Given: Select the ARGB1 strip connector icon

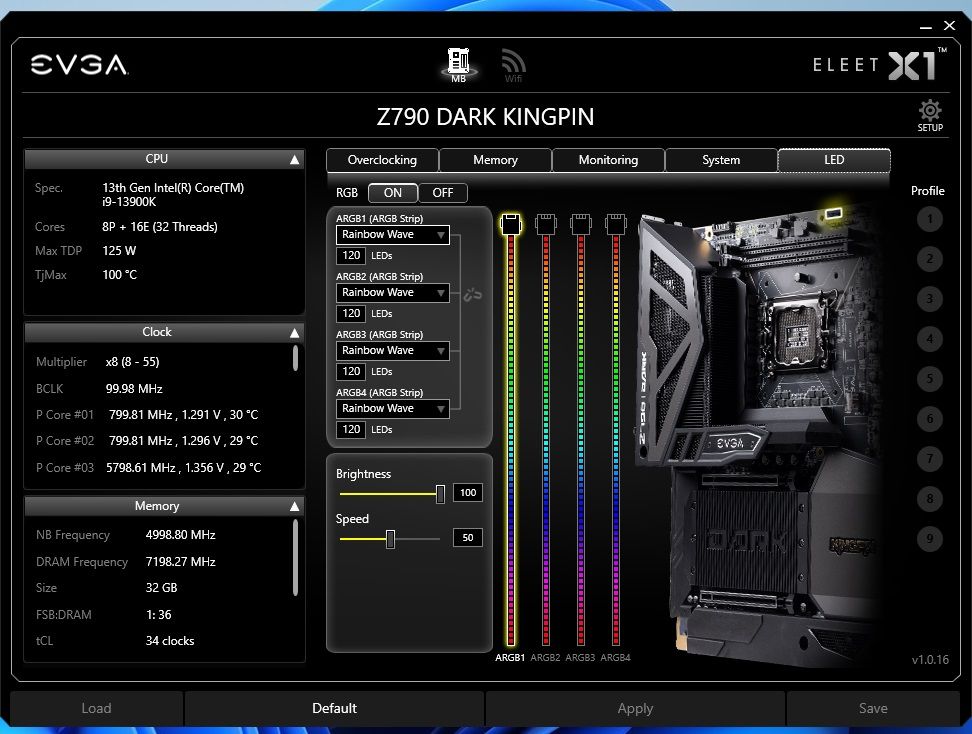Looking at the screenshot, I should point(511,224).
